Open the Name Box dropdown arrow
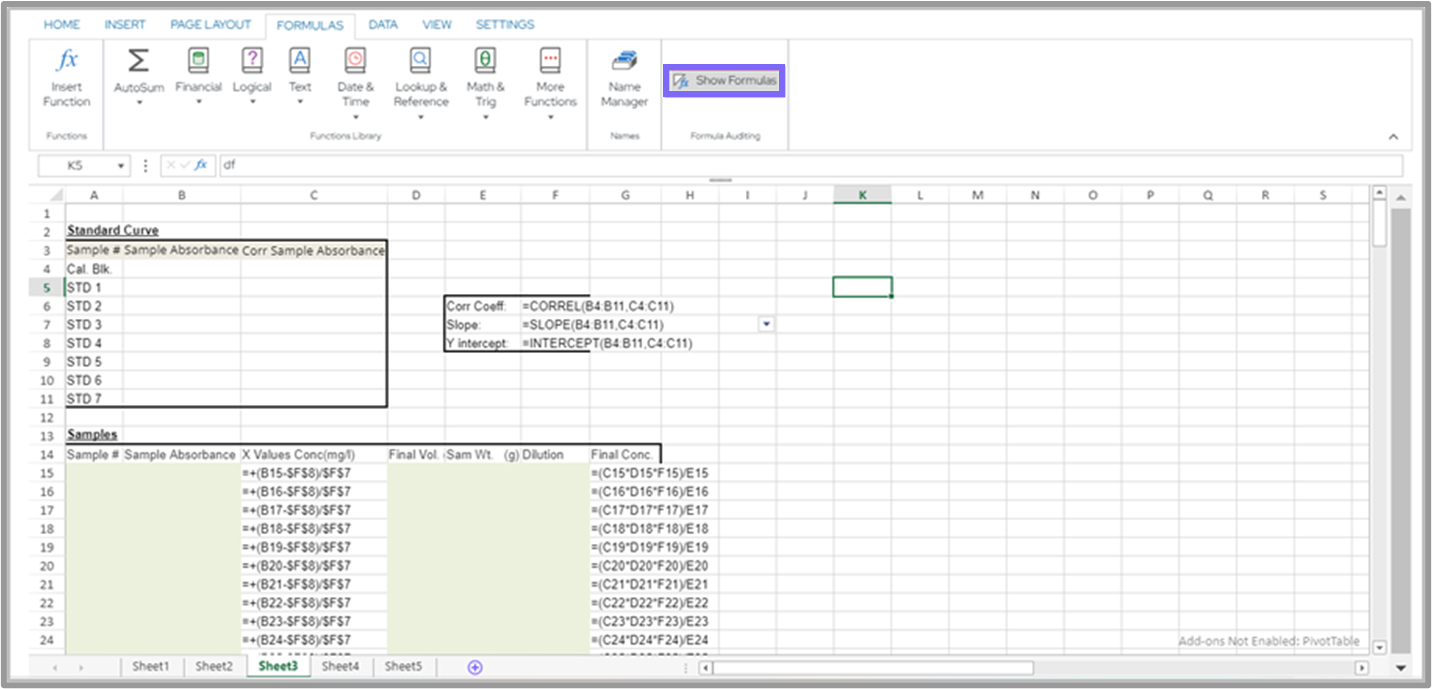The width and height of the screenshot is (1432, 689). (x=121, y=166)
